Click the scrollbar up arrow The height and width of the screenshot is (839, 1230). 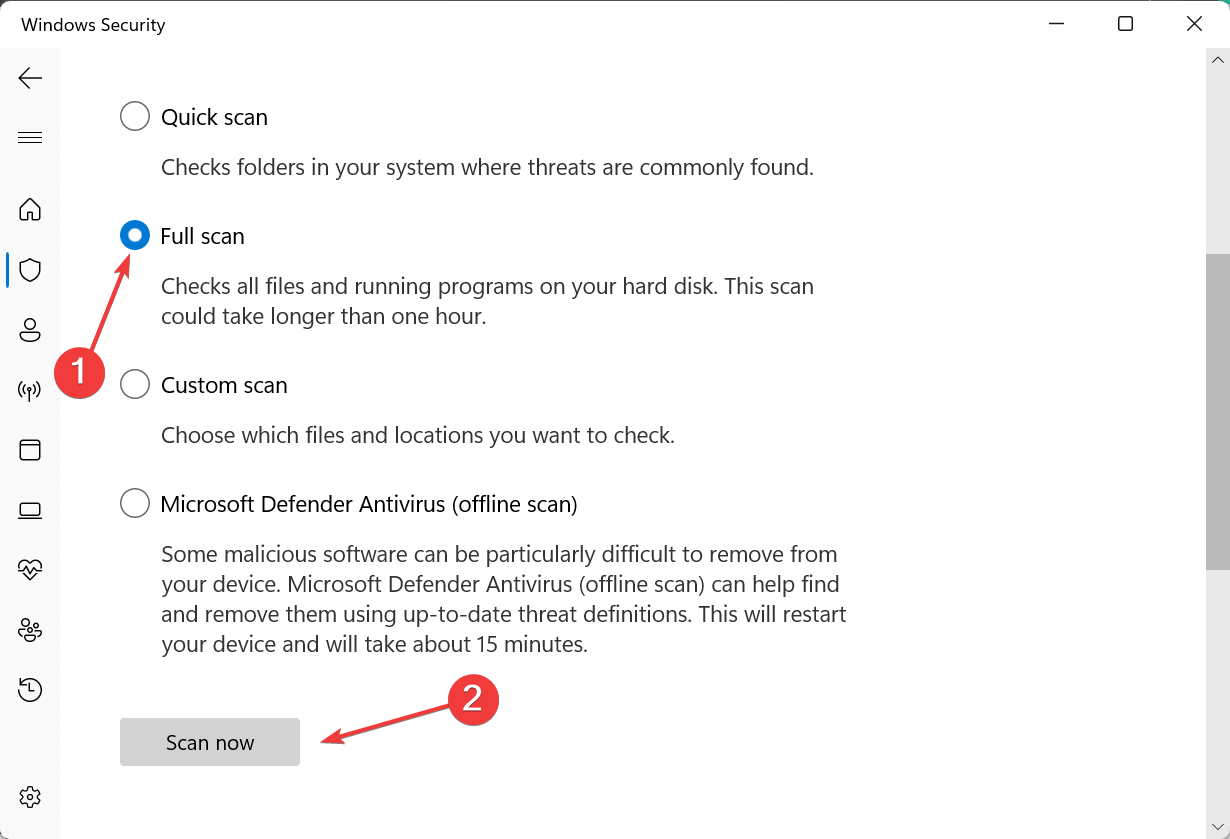(1217, 59)
